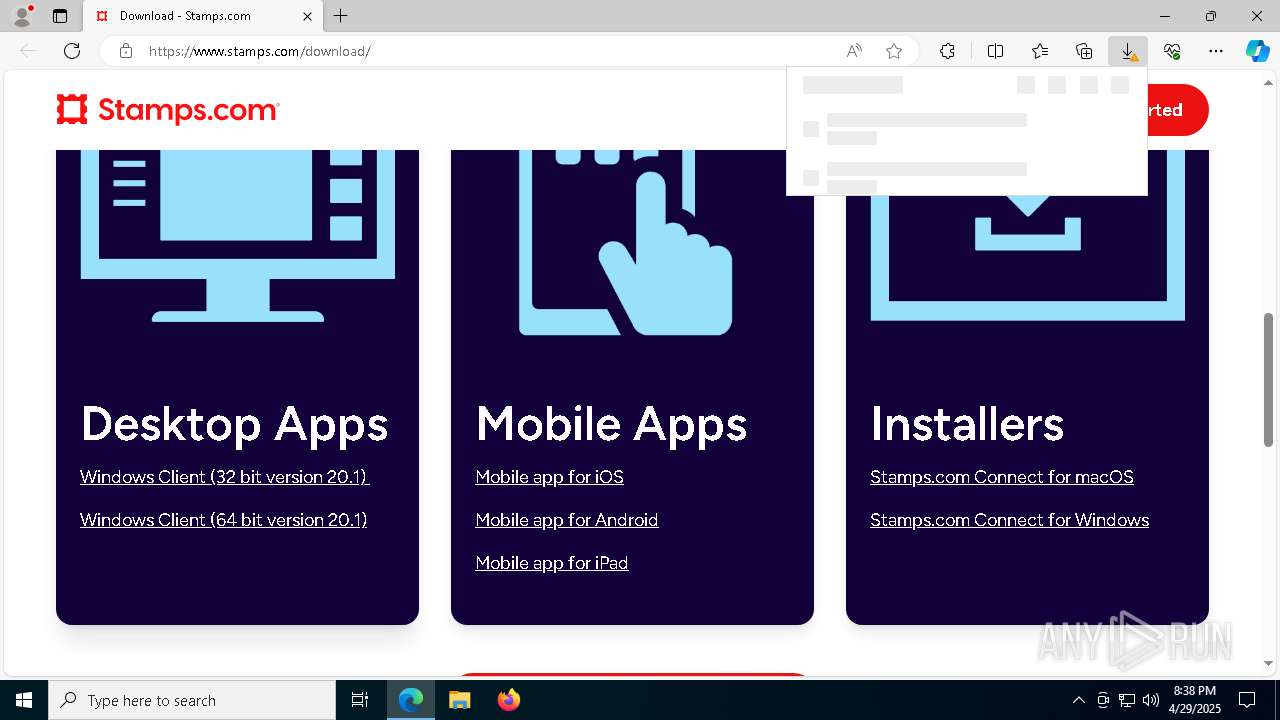
Task: Open Task View on taskbar
Action: point(360,700)
